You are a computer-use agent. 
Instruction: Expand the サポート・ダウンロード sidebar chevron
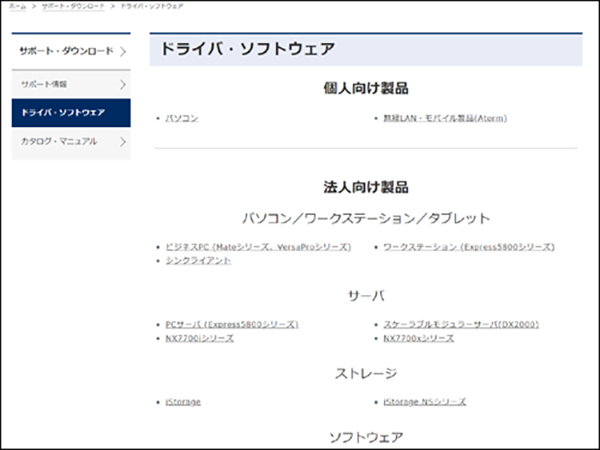[x=122, y=50]
